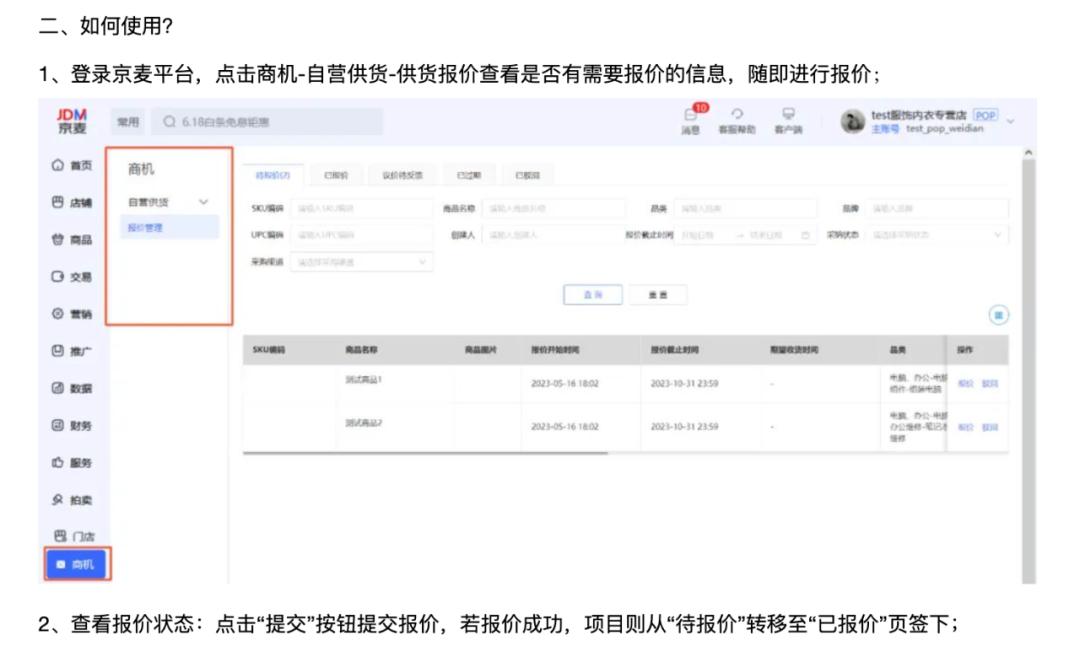Click the highlighted 商机 icon in sidebar
The width and height of the screenshot is (1080, 657).
tap(75, 563)
